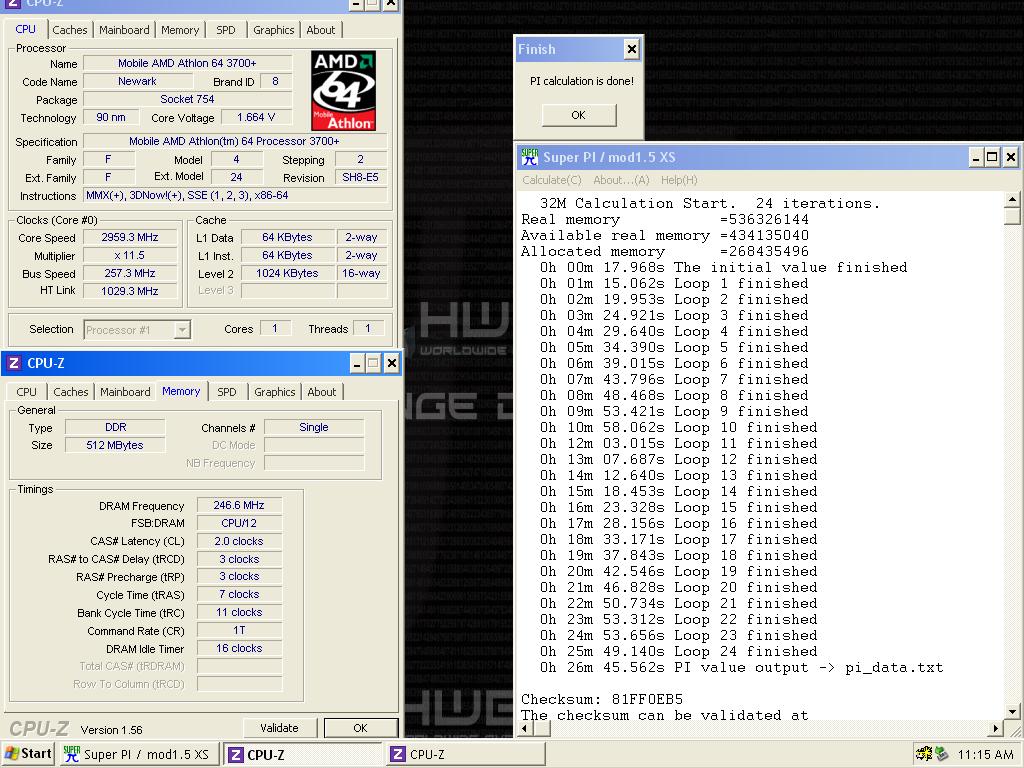Open the Help(H) menu in Super PI
The width and height of the screenshot is (1024, 768).
pyautogui.click(x=679, y=180)
